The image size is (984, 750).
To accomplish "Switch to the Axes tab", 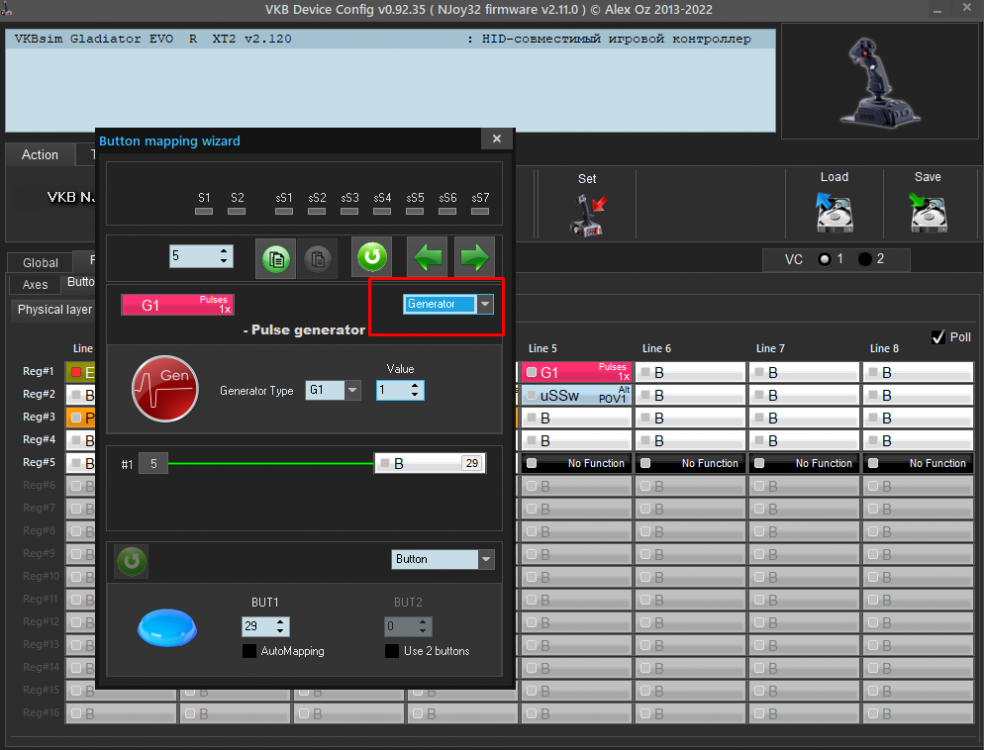I will coord(35,284).
